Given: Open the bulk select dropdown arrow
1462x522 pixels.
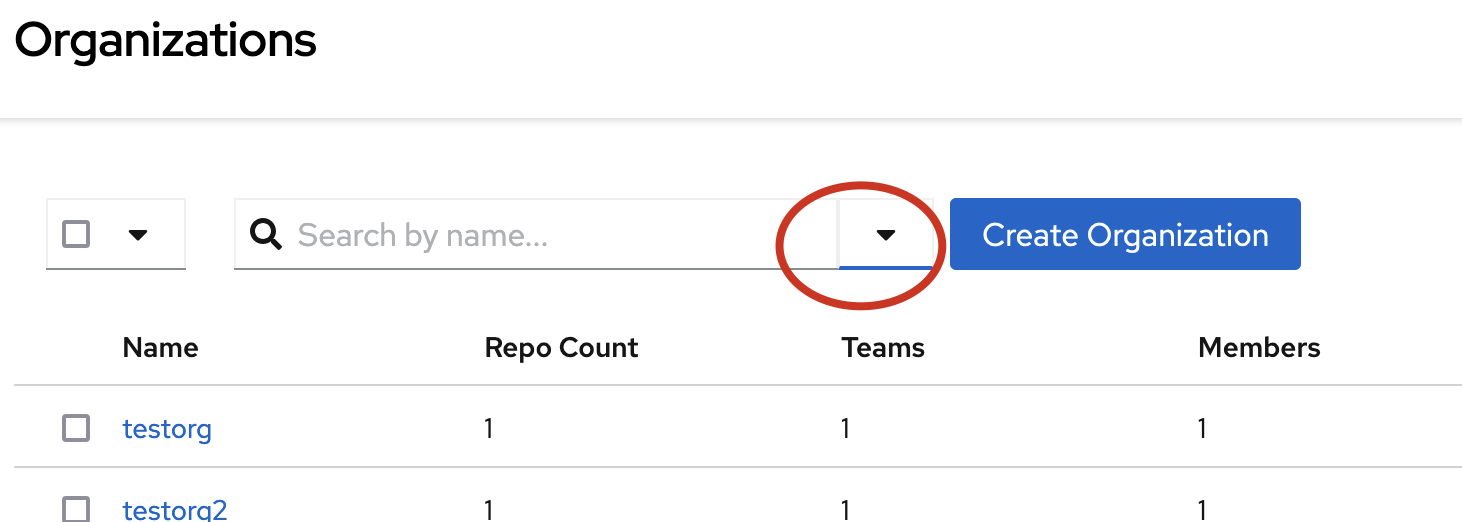Looking at the screenshot, I should [x=138, y=234].
